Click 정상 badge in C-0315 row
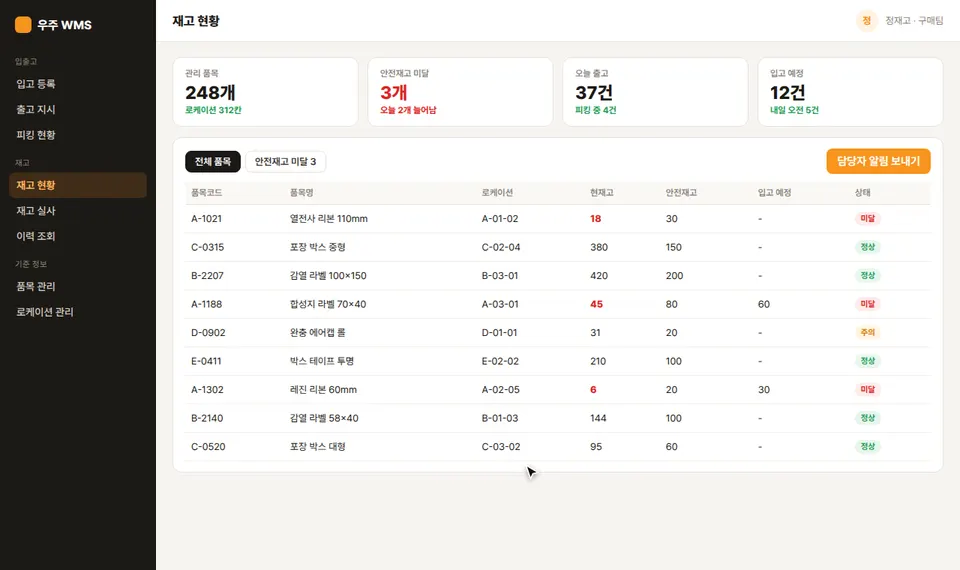This screenshot has height=570, width=960. 868,247
